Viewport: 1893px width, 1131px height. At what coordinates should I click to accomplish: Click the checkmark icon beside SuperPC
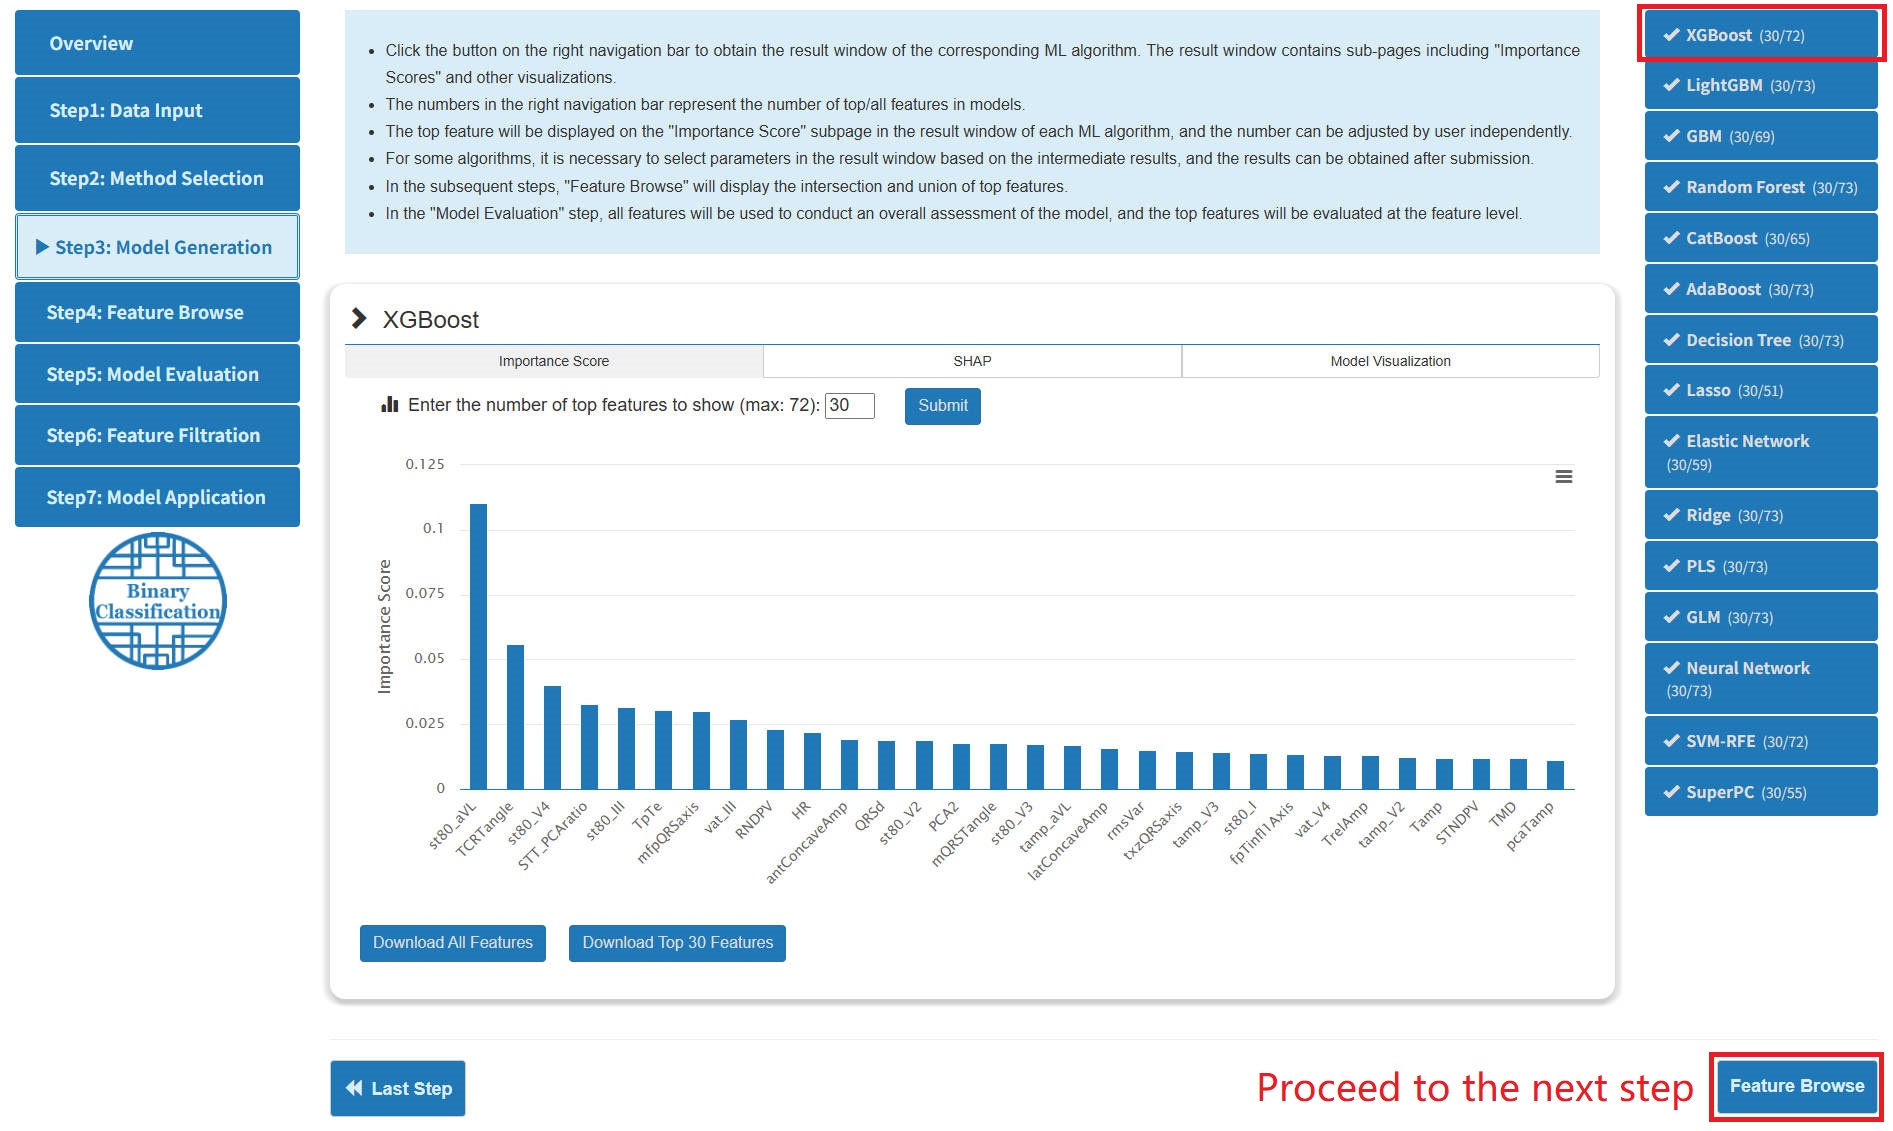[x=1670, y=792]
